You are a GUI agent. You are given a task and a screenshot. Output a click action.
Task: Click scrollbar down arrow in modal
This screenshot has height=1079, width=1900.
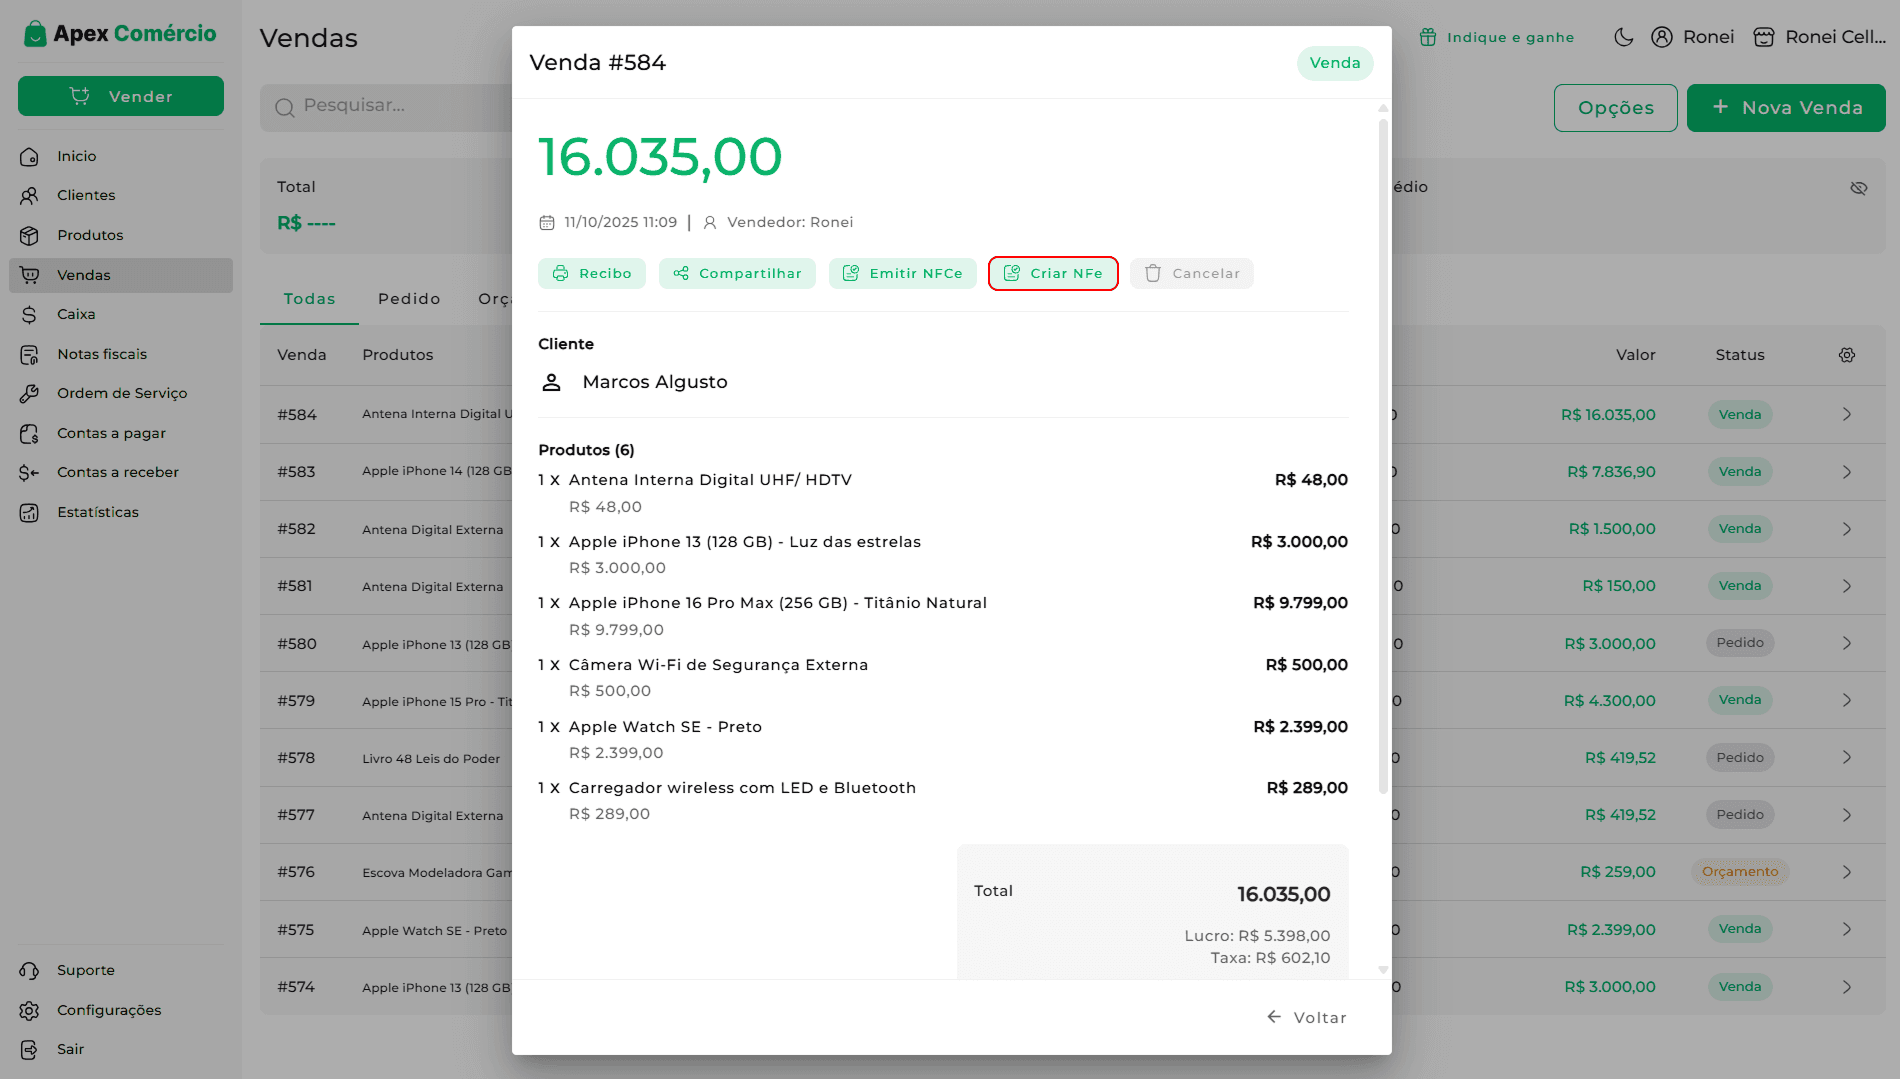click(x=1383, y=969)
